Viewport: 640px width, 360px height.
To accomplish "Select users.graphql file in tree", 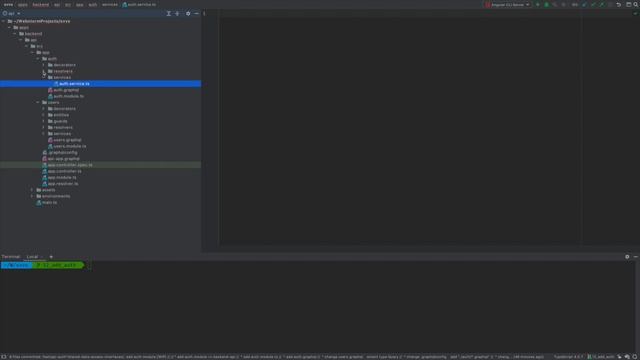I will click(x=67, y=140).
